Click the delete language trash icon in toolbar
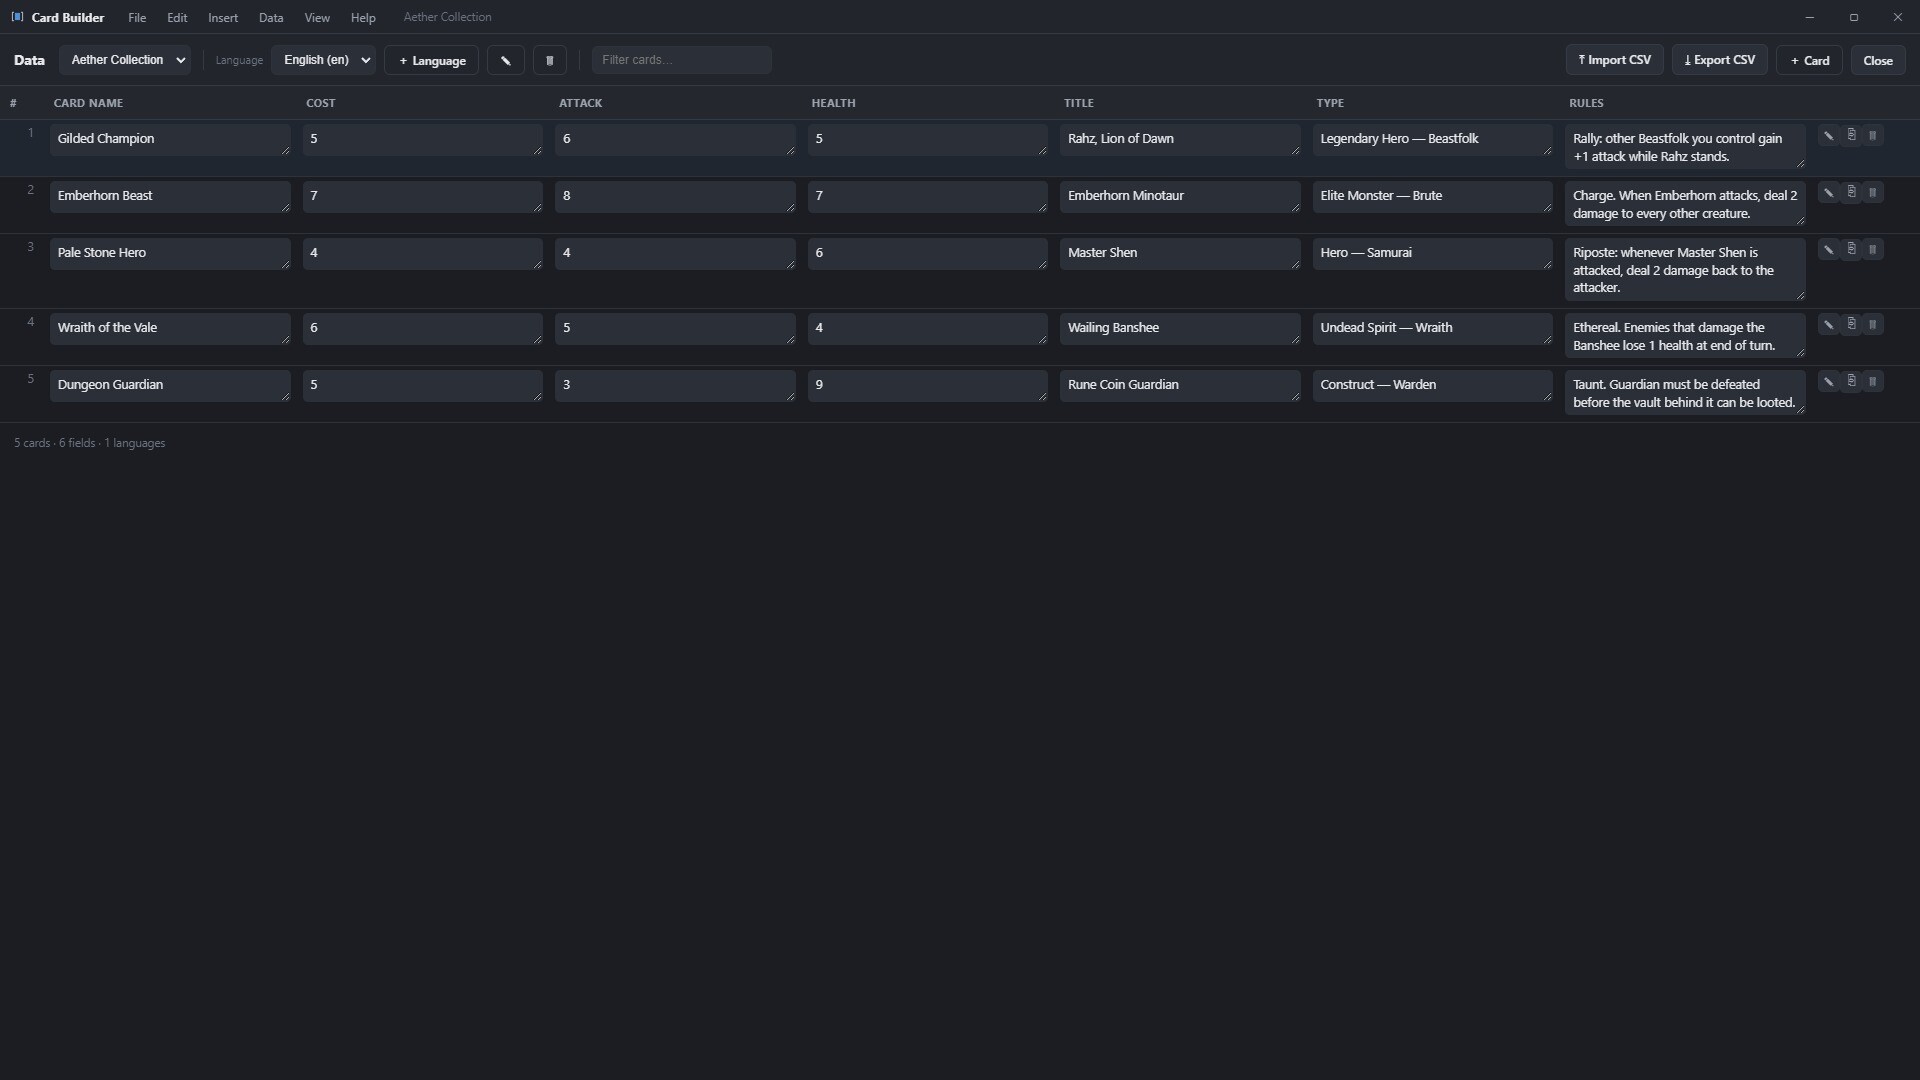 tap(549, 60)
